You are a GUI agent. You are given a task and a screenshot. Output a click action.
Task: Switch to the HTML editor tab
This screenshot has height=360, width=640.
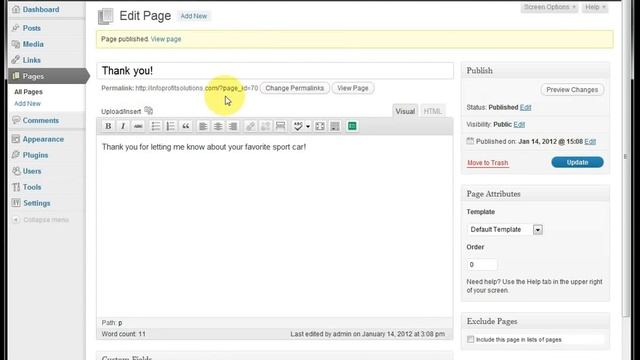pos(432,111)
